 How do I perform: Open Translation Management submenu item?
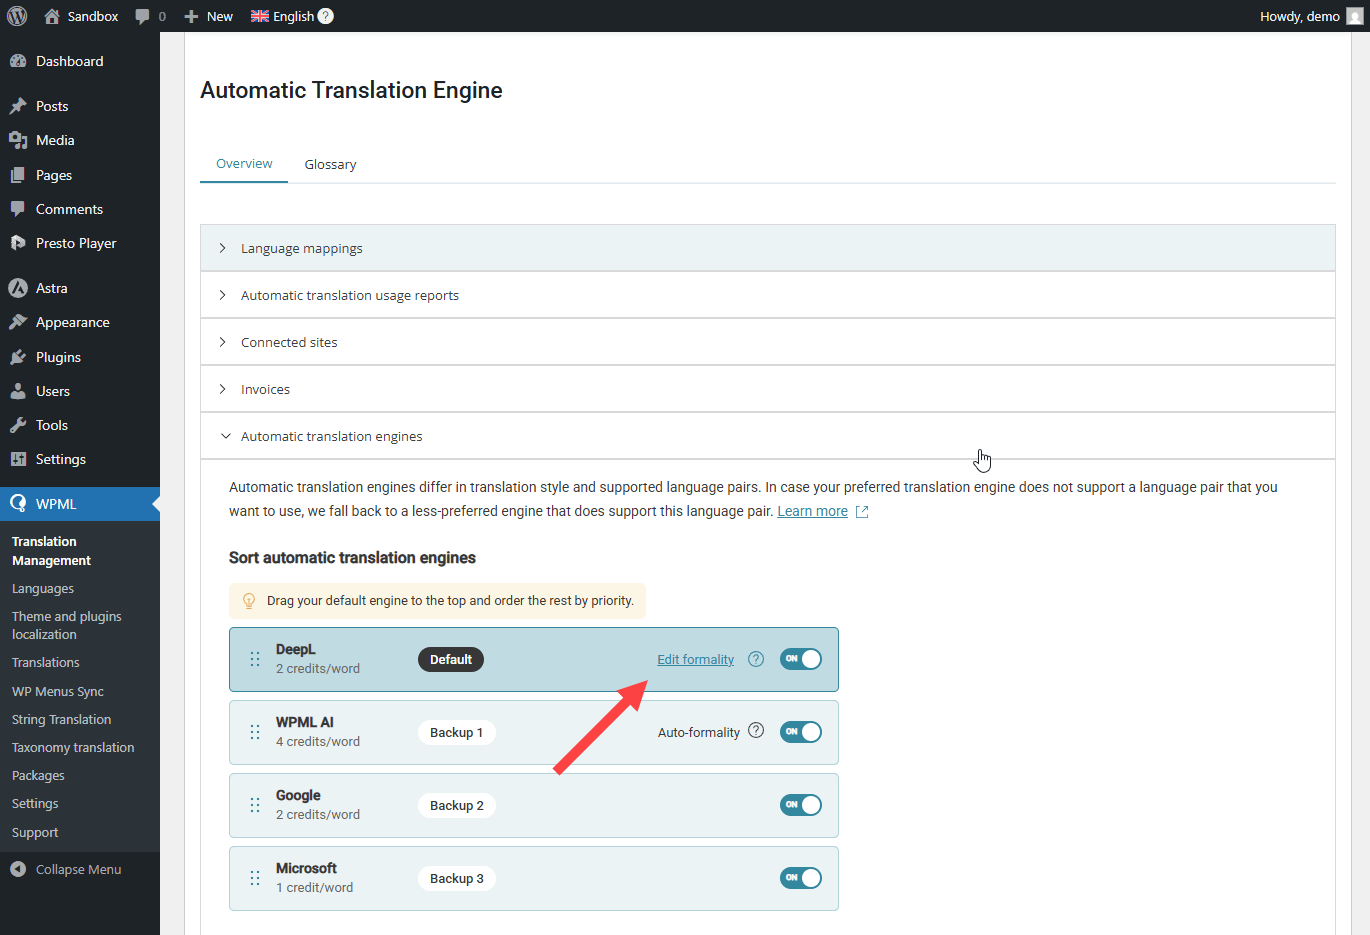[51, 551]
